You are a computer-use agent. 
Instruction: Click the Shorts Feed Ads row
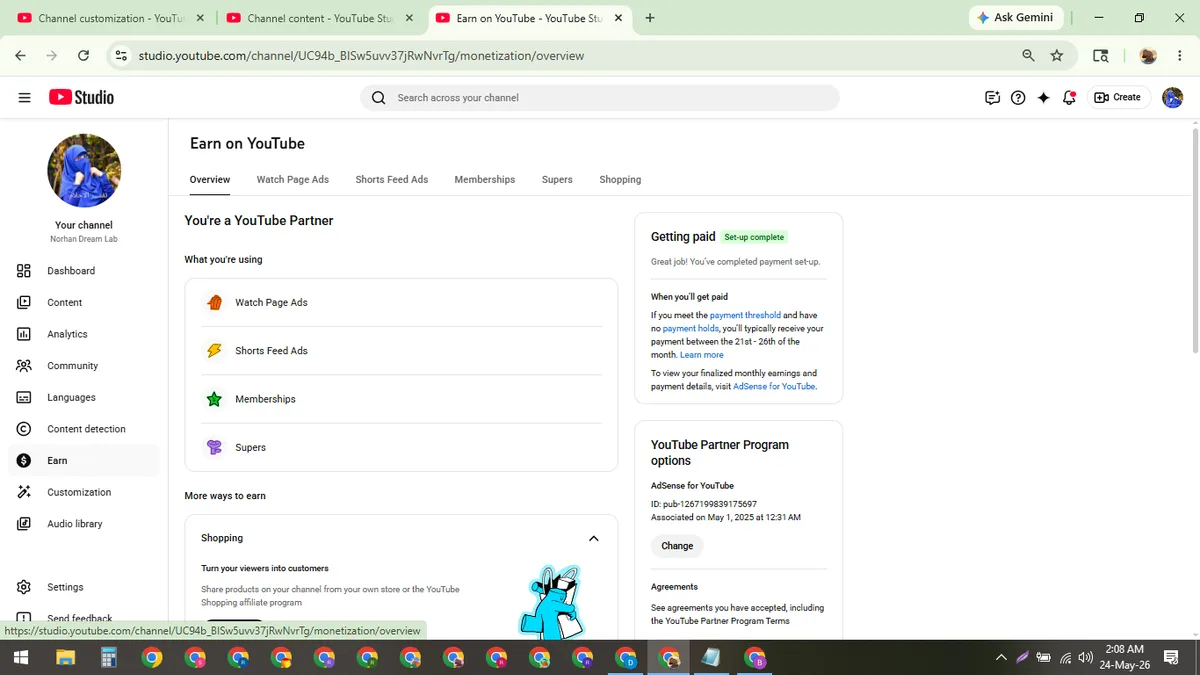(401, 351)
